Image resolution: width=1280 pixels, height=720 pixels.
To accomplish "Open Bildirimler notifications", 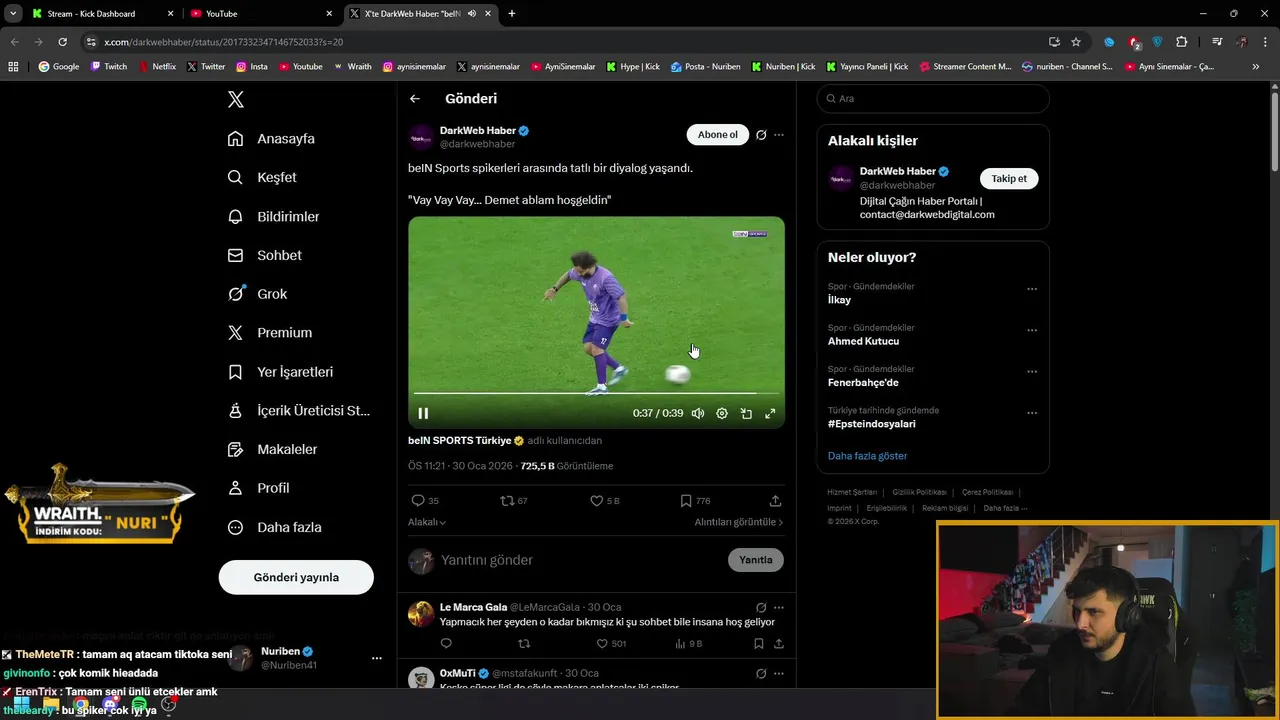I will click(x=273, y=216).
